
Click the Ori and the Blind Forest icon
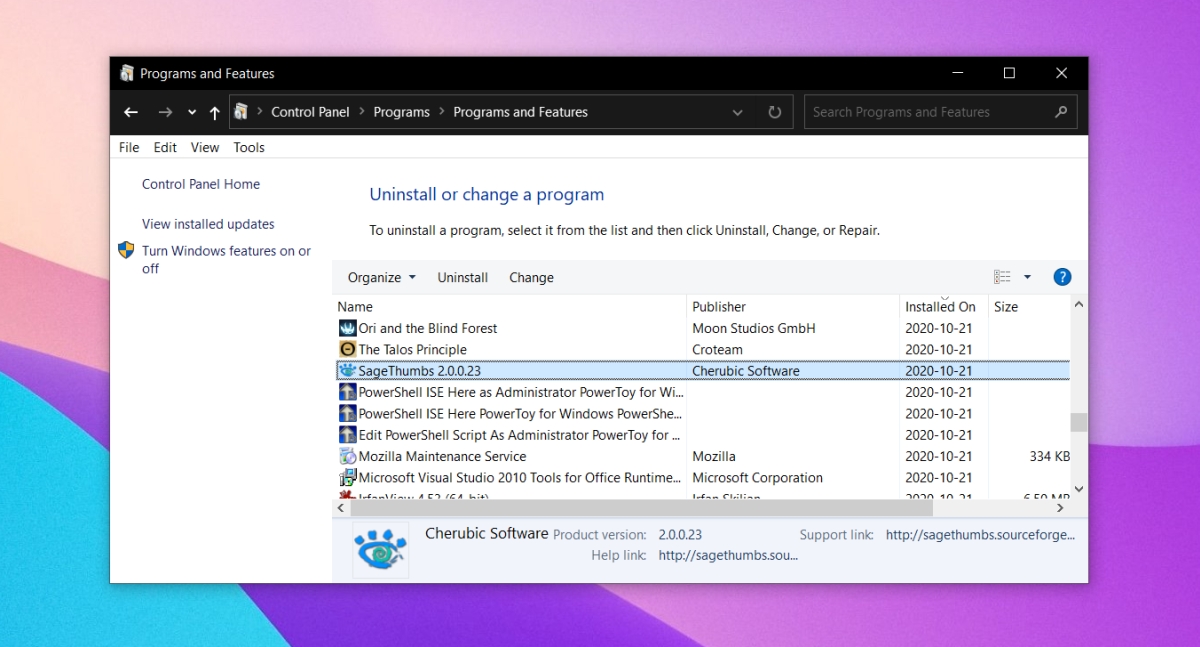(x=347, y=328)
